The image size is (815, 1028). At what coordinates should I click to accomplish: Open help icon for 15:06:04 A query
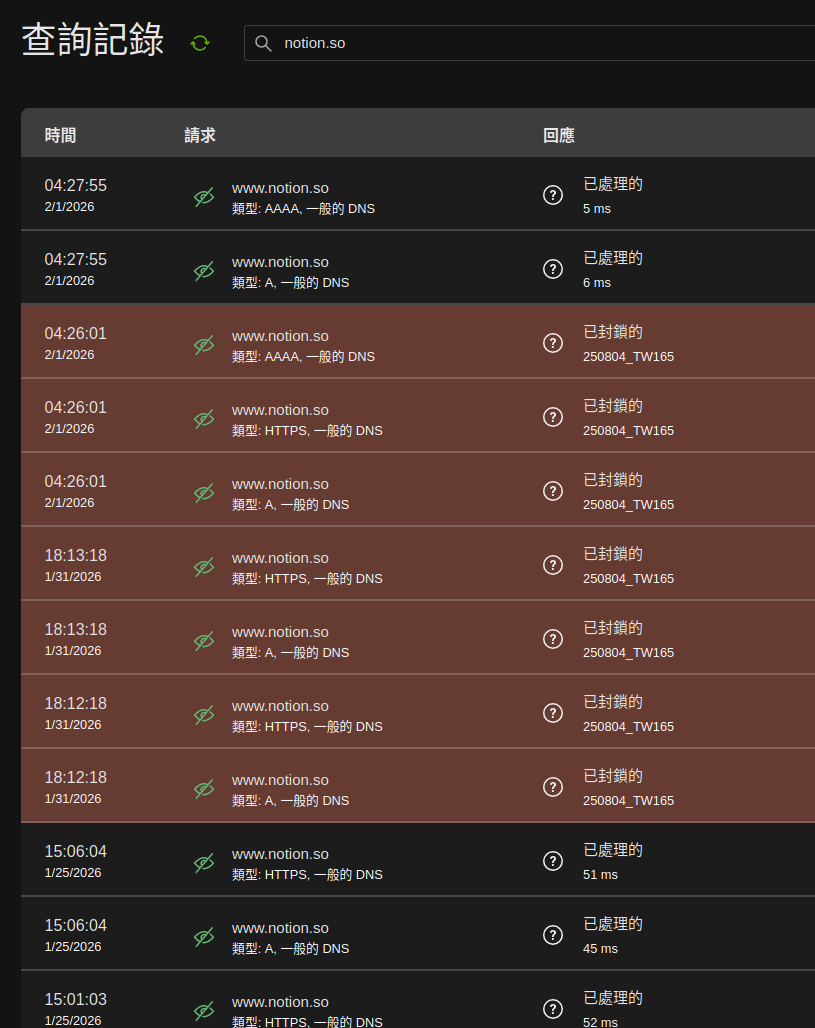point(552,935)
